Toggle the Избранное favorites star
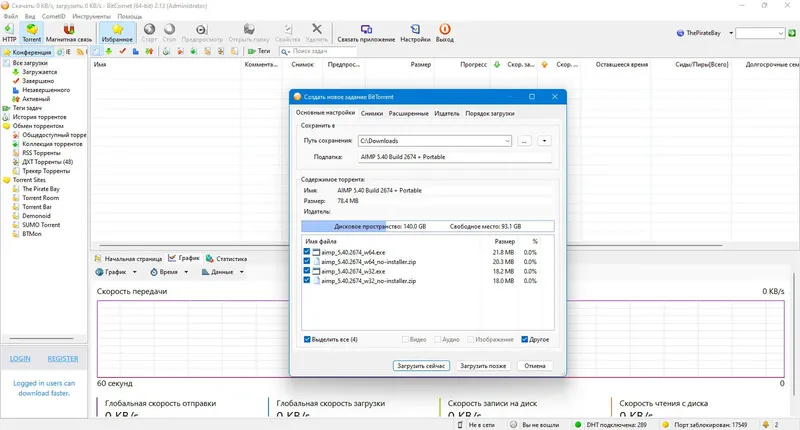This screenshot has width=800, height=430. [117, 33]
